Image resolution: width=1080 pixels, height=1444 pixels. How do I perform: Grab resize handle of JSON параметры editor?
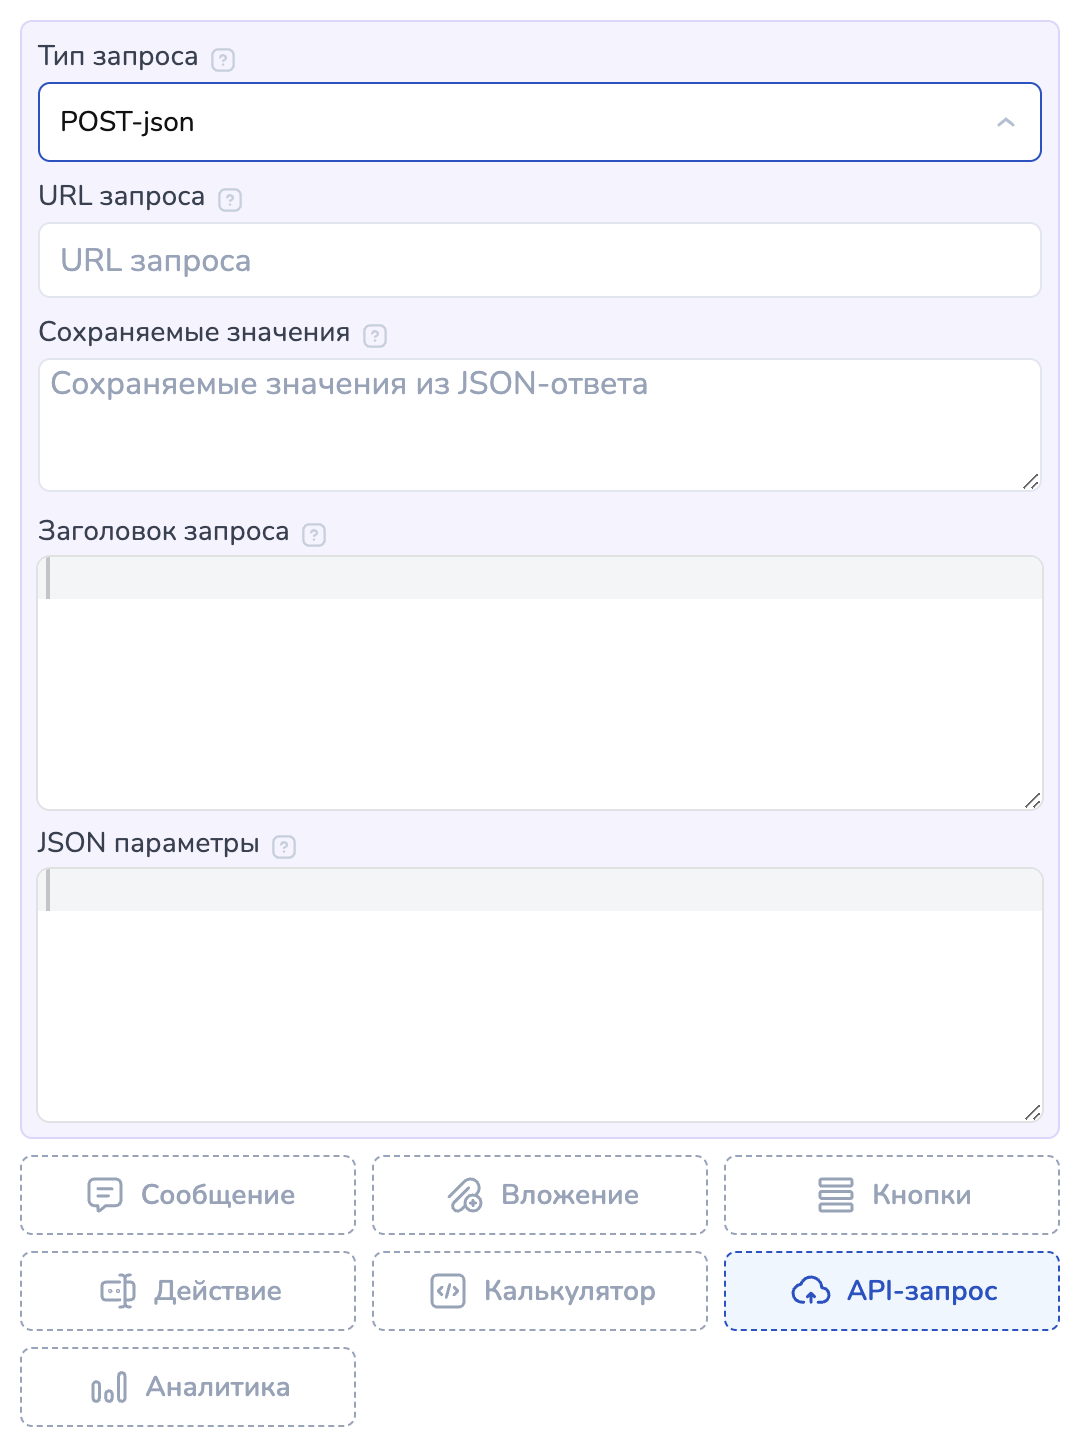pos(1033,1112)
